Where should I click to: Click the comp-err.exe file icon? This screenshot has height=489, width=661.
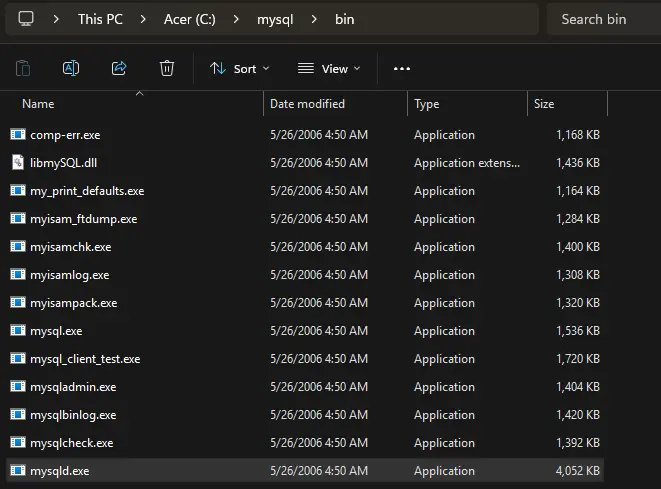point(18,134)
